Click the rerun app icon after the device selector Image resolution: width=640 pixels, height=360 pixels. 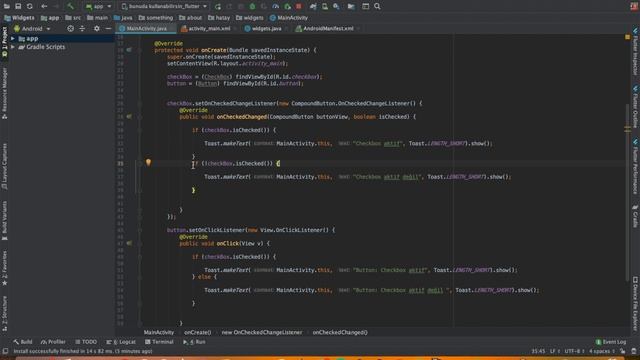[x=218, y=6]
